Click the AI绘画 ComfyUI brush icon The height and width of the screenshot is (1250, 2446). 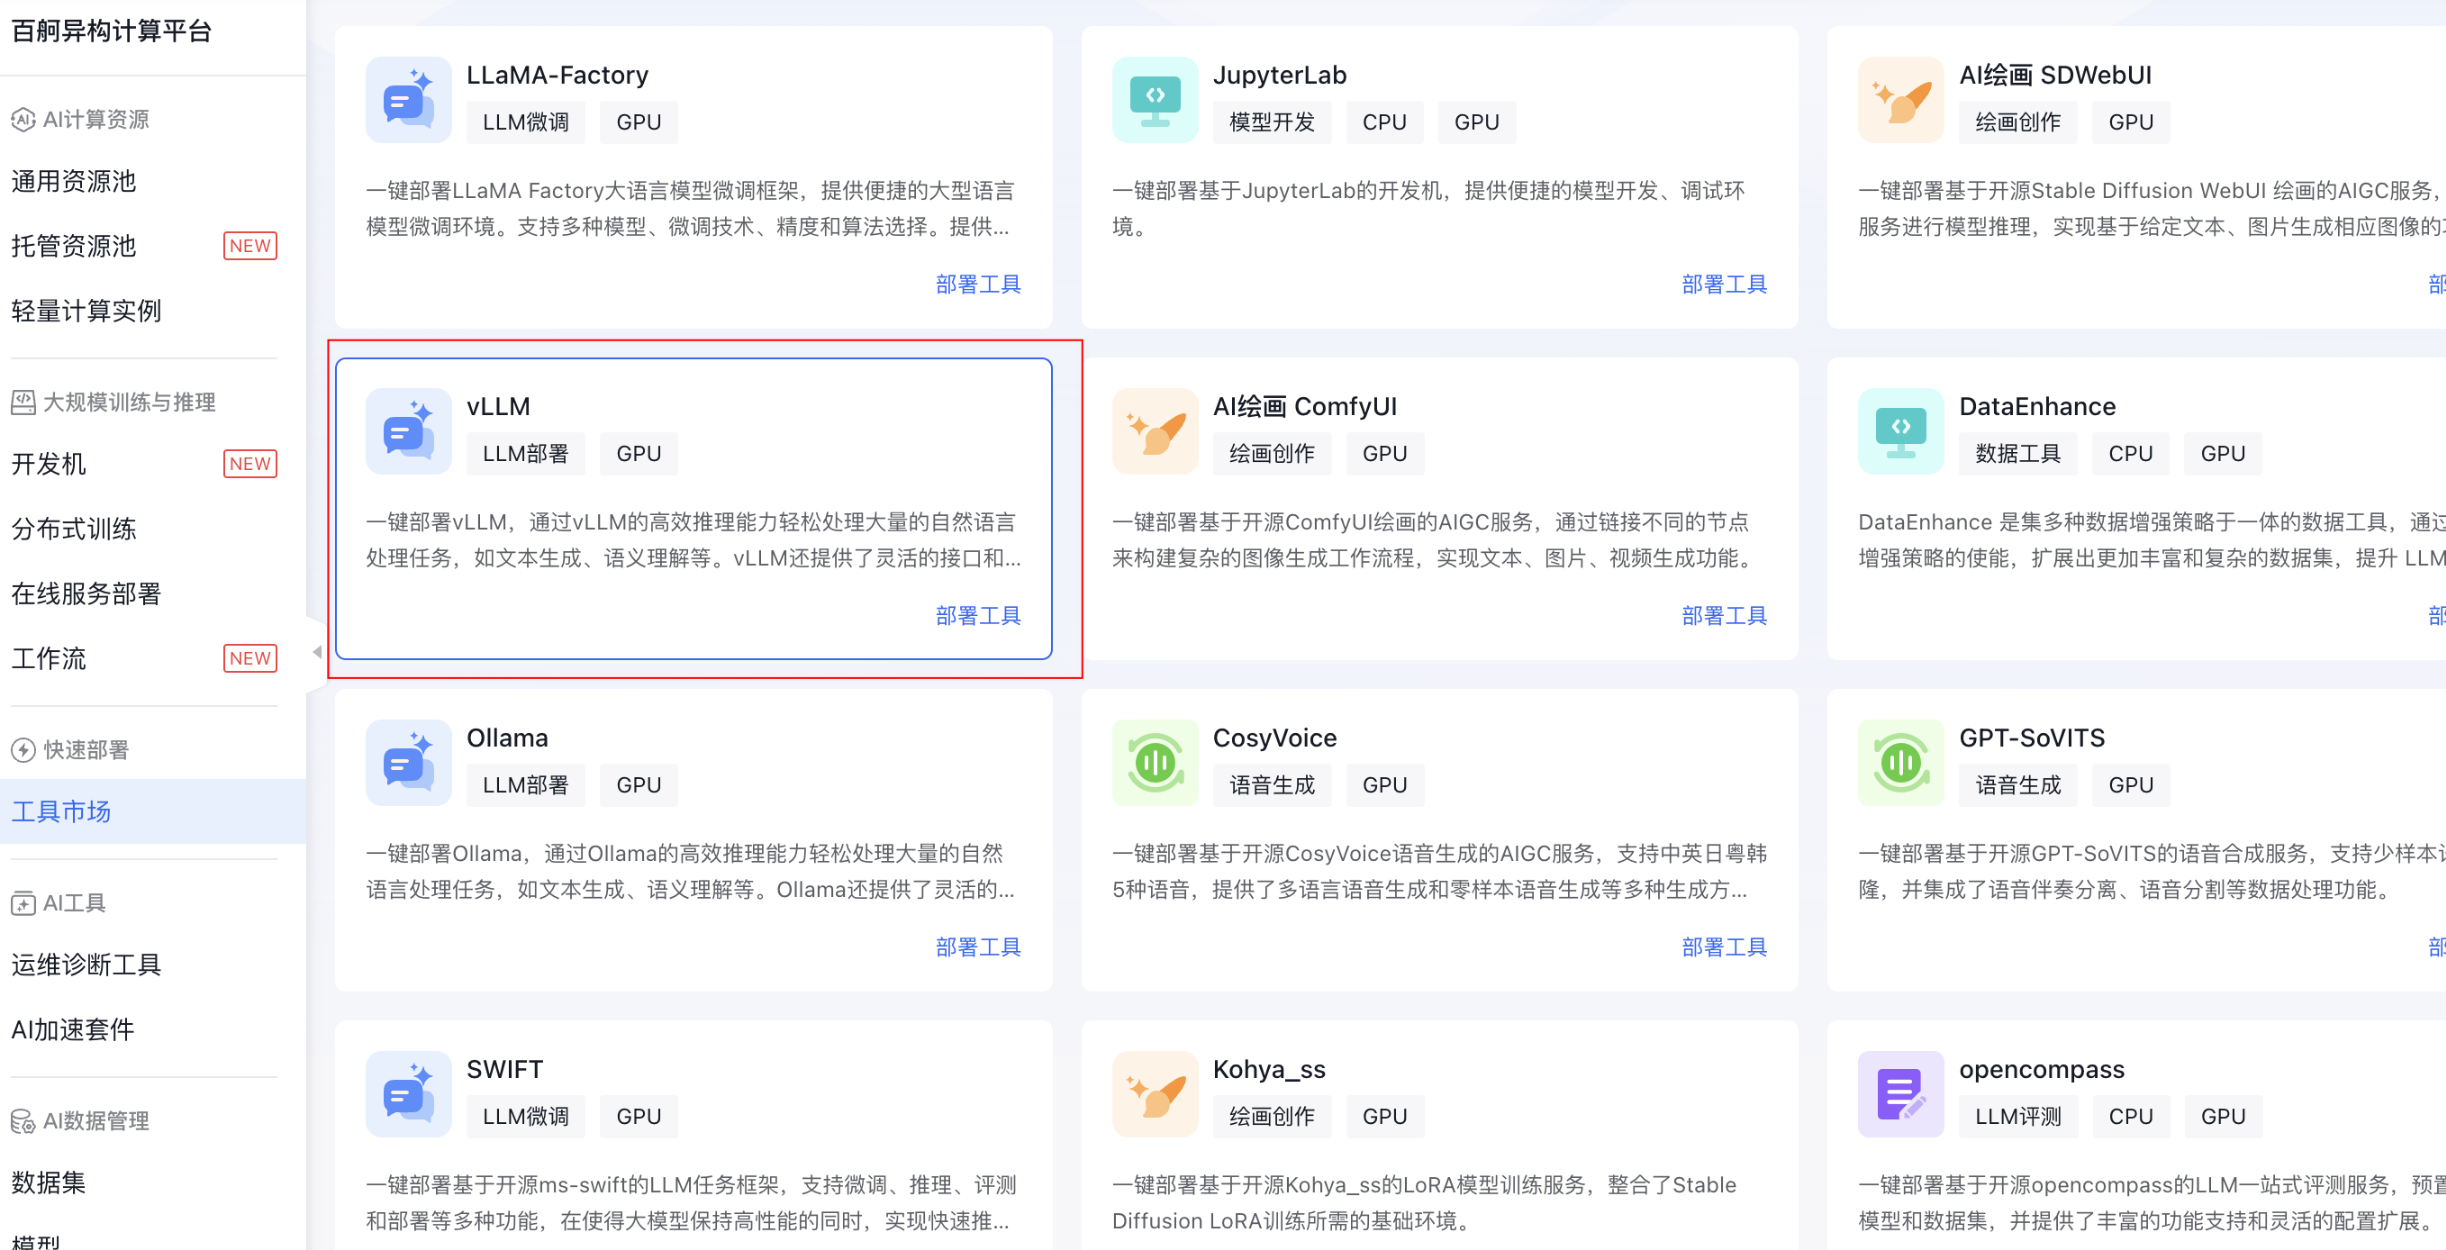[x=1155, y=431]
